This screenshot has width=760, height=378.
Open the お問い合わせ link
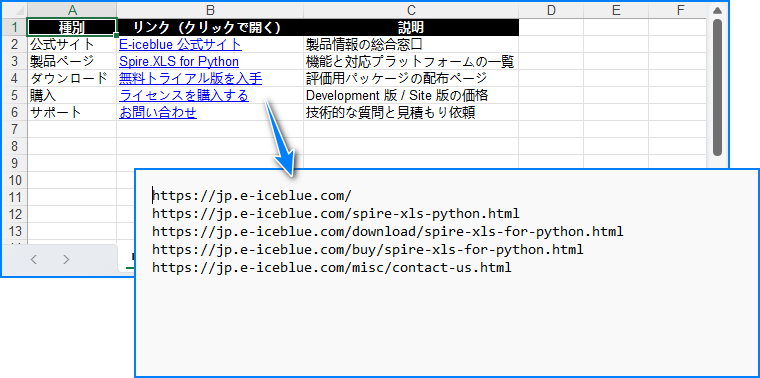tap(158, 112)
